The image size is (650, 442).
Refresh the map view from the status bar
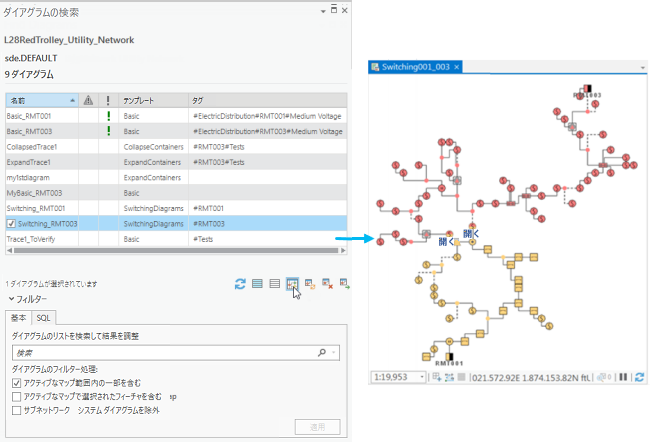639,377
